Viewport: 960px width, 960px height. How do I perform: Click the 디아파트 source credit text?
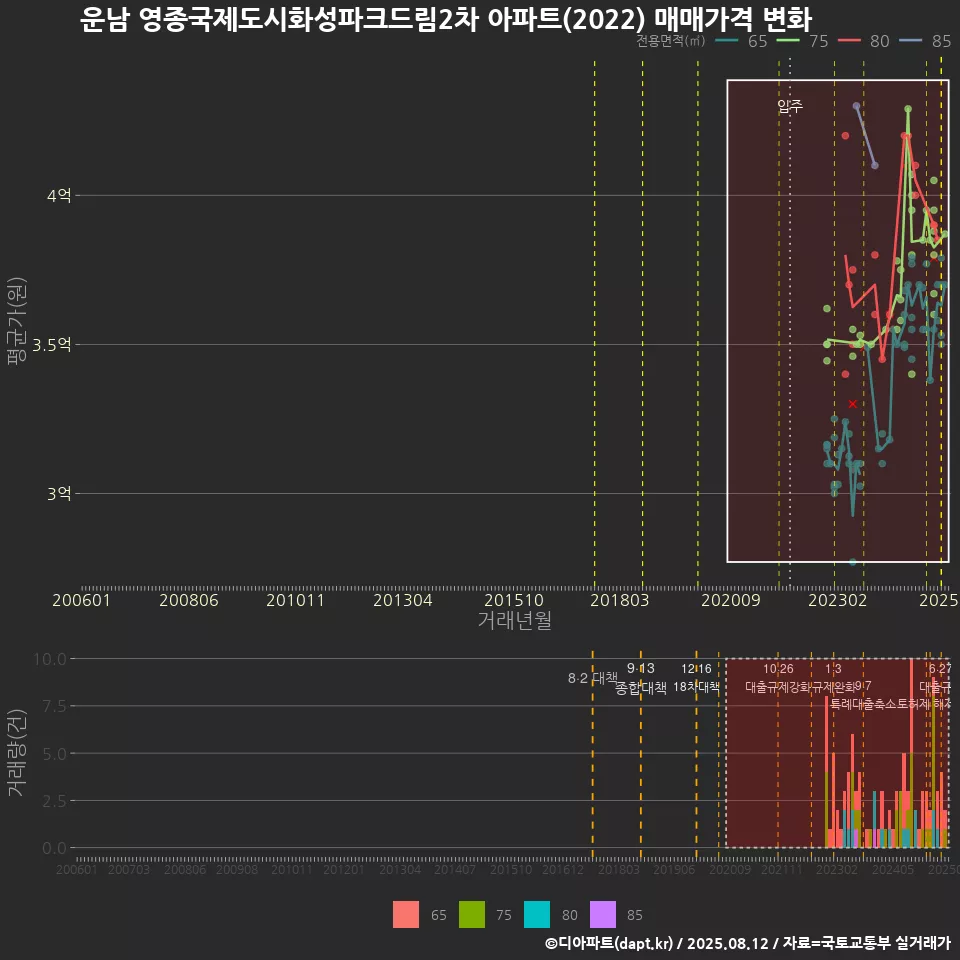(748, 943)
